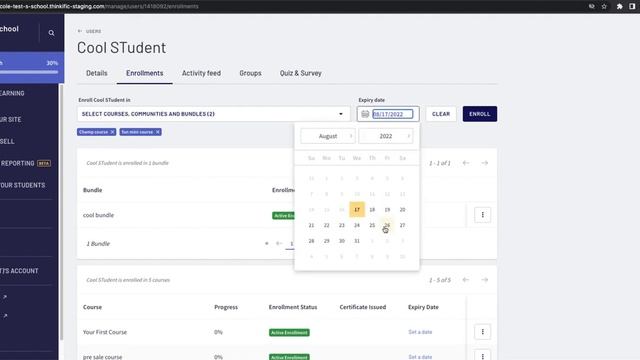Click Set a date for pre sale course
Screen dimensions: 640x360
click(x=420, y=357)
